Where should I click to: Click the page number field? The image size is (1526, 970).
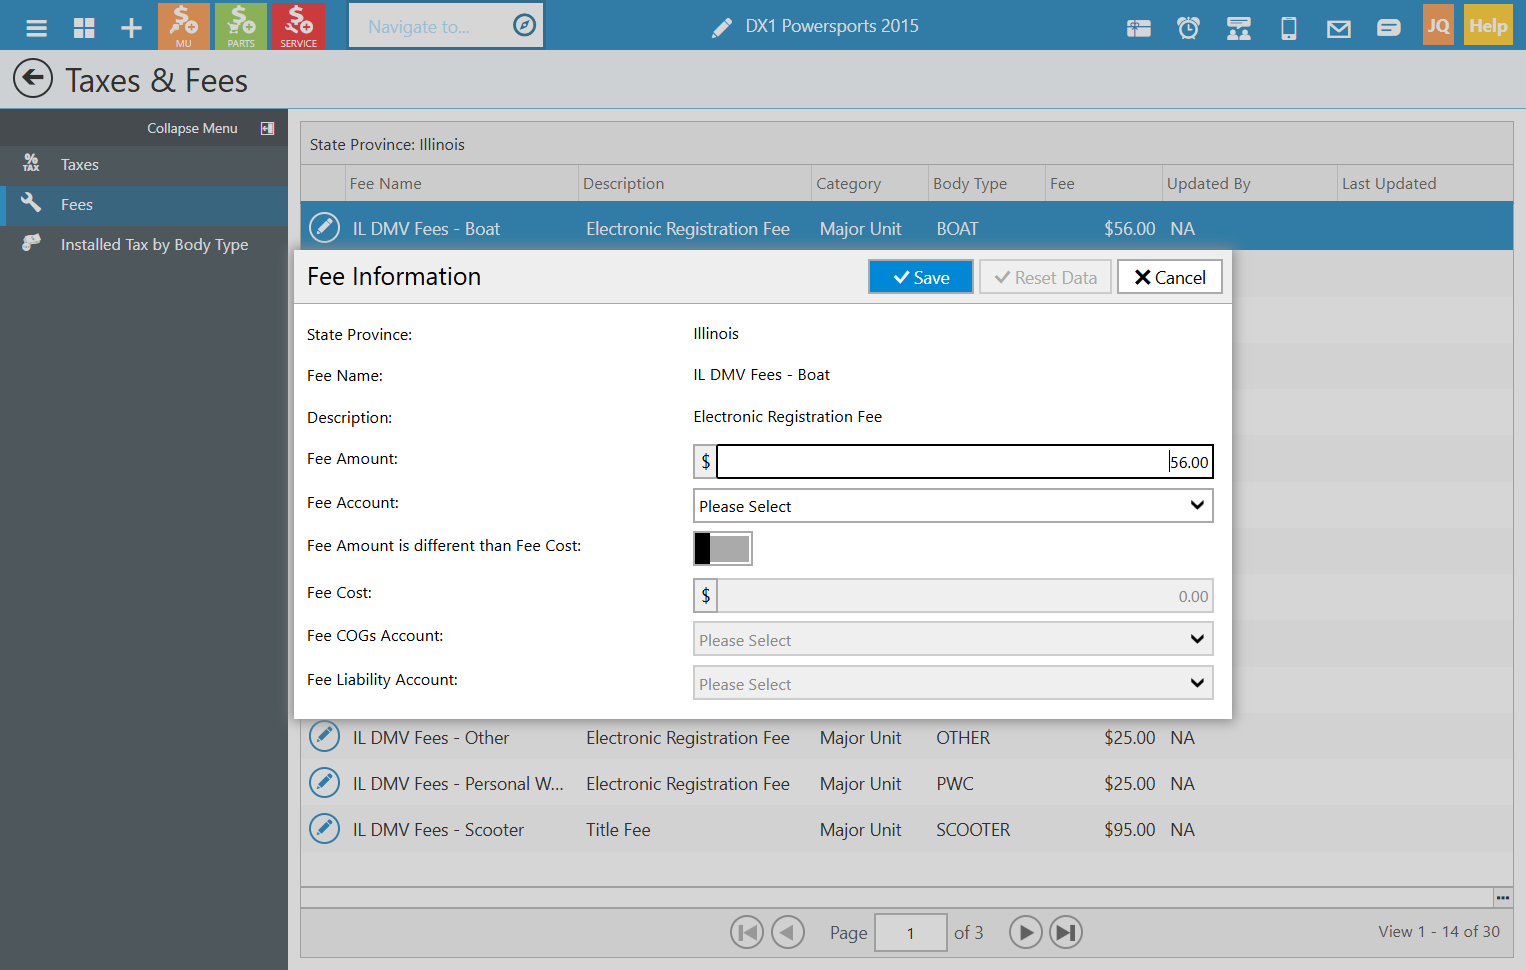point(910,933)
